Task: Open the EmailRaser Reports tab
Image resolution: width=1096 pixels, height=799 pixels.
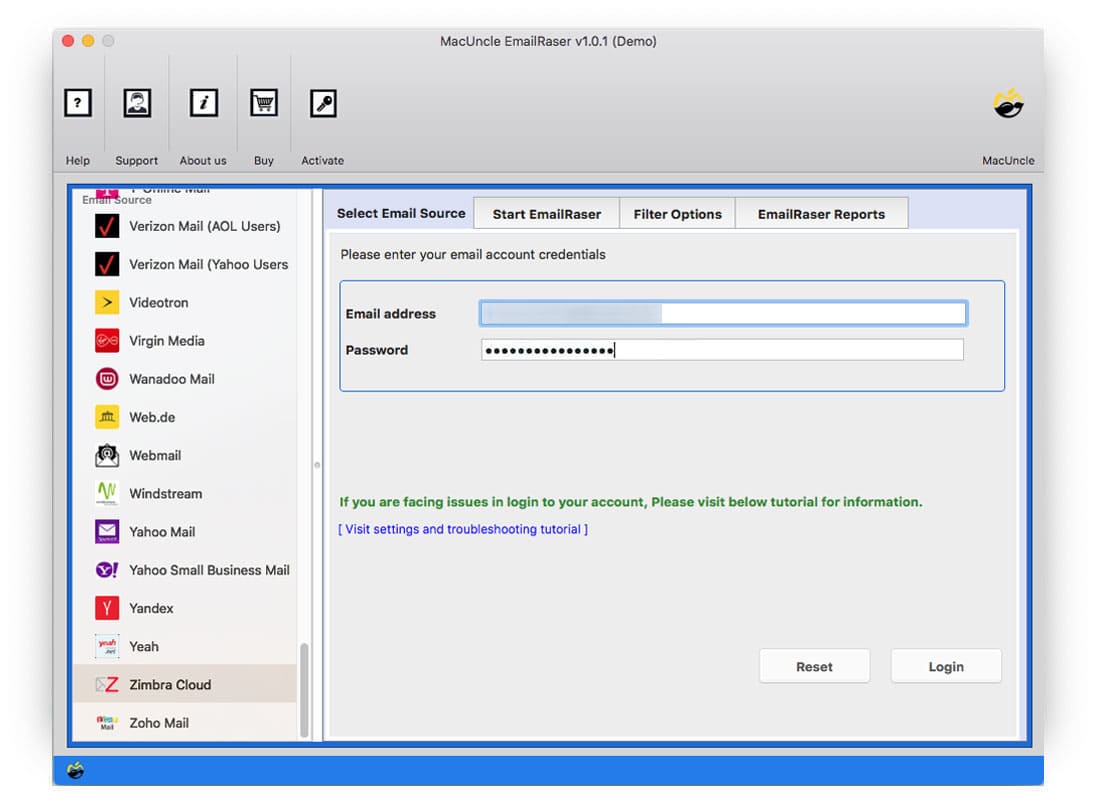Action: click(x=822, y=213)
